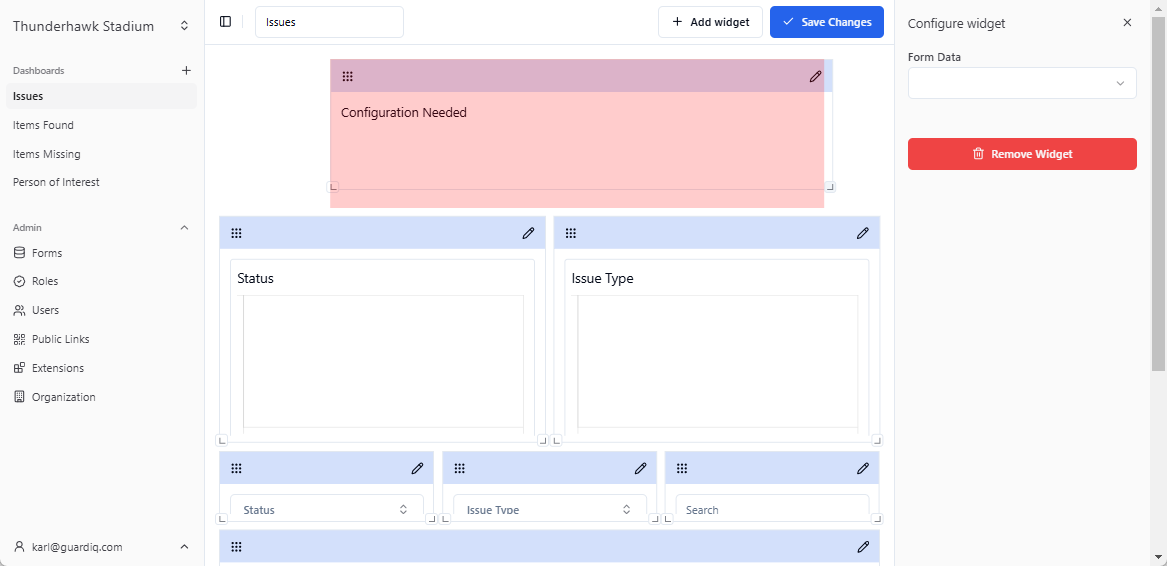Go to Person of Interest dashboard
This screenshot has width=1167, height=566.
click(56, 182)
